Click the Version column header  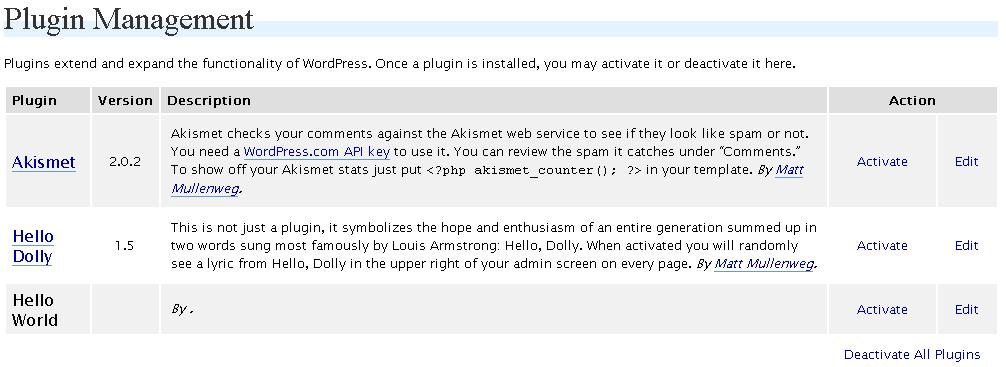(x=125, y=101)
